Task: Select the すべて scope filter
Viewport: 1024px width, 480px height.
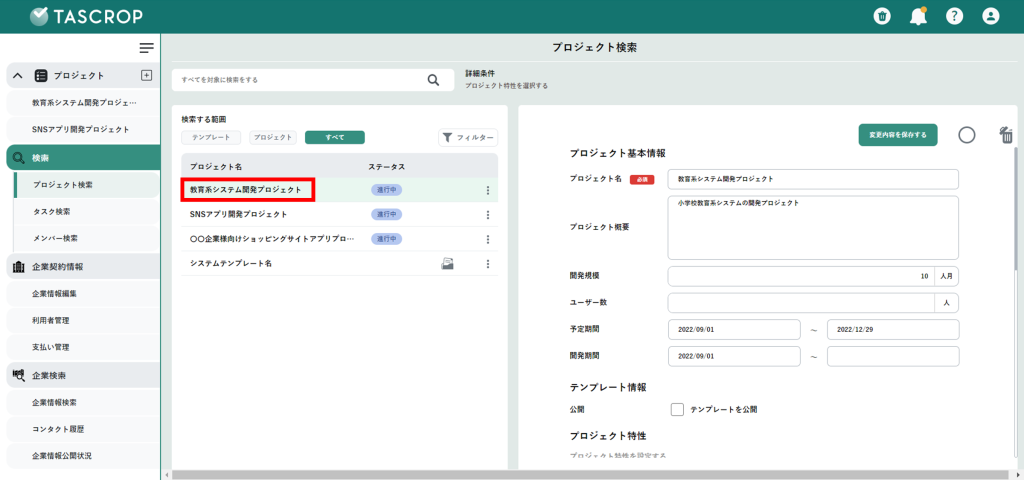Action: [334, 137]
